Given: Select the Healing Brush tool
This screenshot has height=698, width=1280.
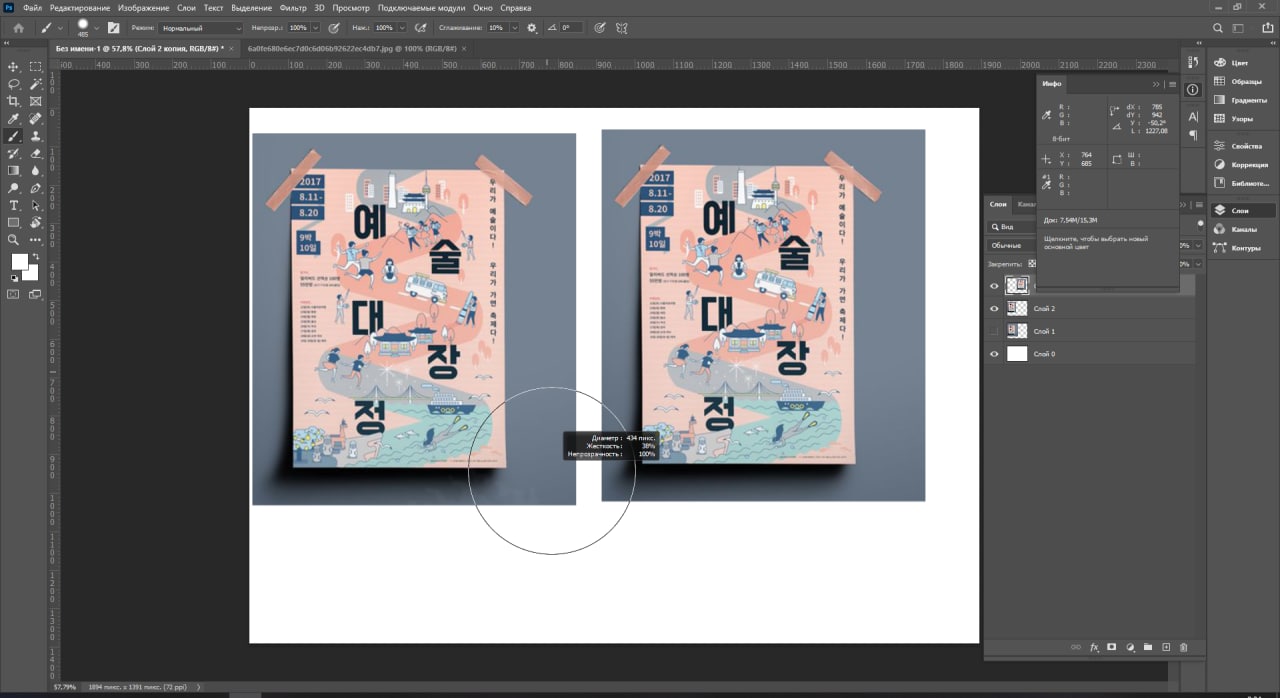Looking at the screenshot, I should pos(36,118).
